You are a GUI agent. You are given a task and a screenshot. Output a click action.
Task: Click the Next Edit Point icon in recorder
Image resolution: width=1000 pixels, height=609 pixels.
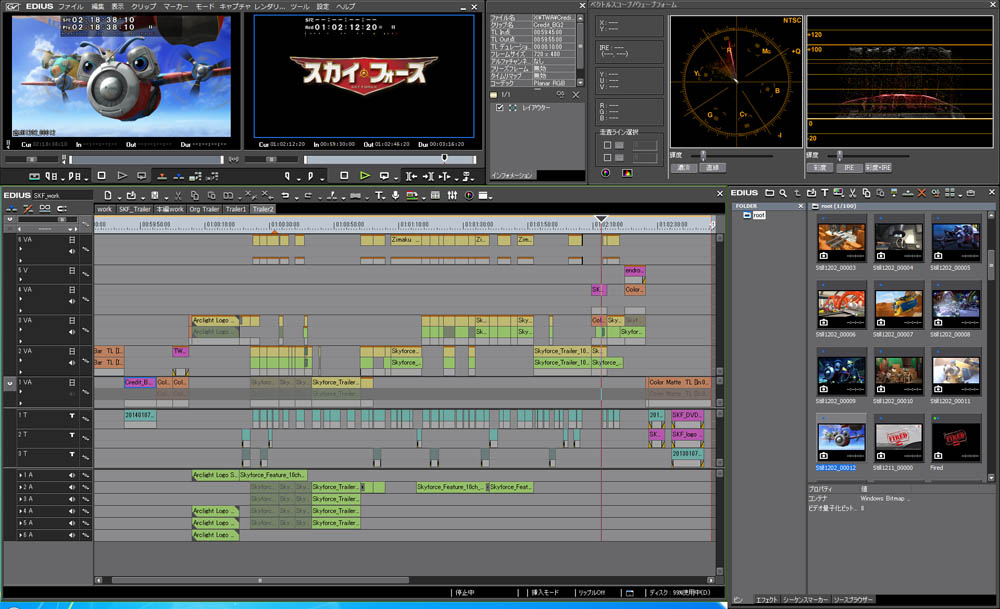[x=428, y=176]
